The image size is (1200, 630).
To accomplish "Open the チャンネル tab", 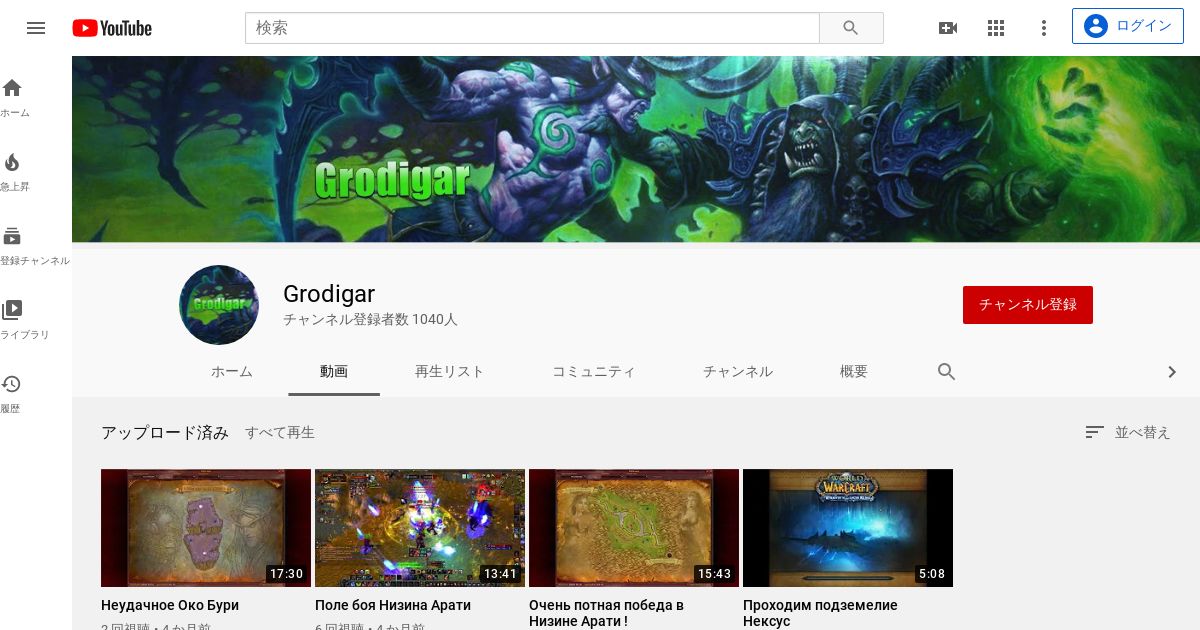I will click(x=738, y=372).
